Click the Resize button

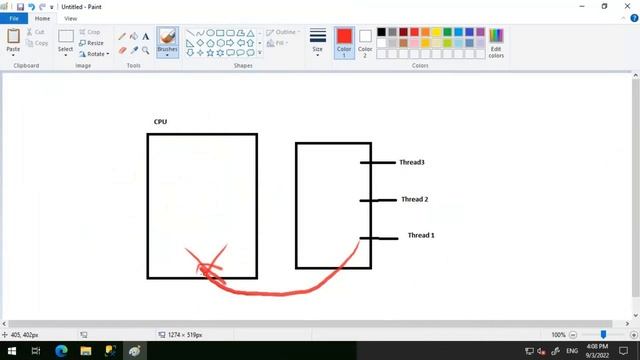91,43
